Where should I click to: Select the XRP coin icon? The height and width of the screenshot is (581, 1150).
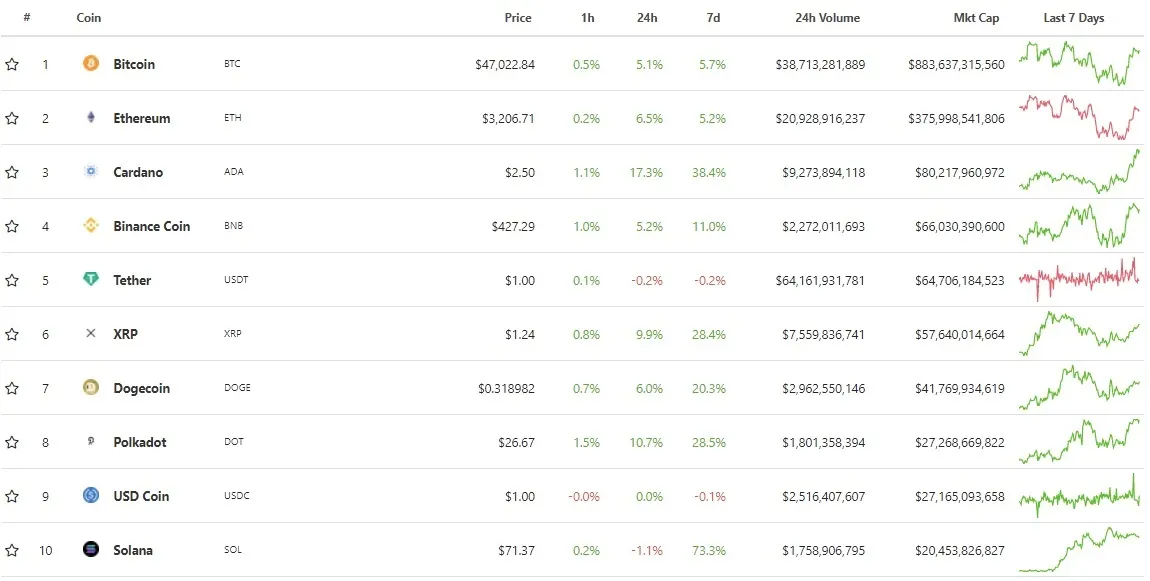pos(90,334)
